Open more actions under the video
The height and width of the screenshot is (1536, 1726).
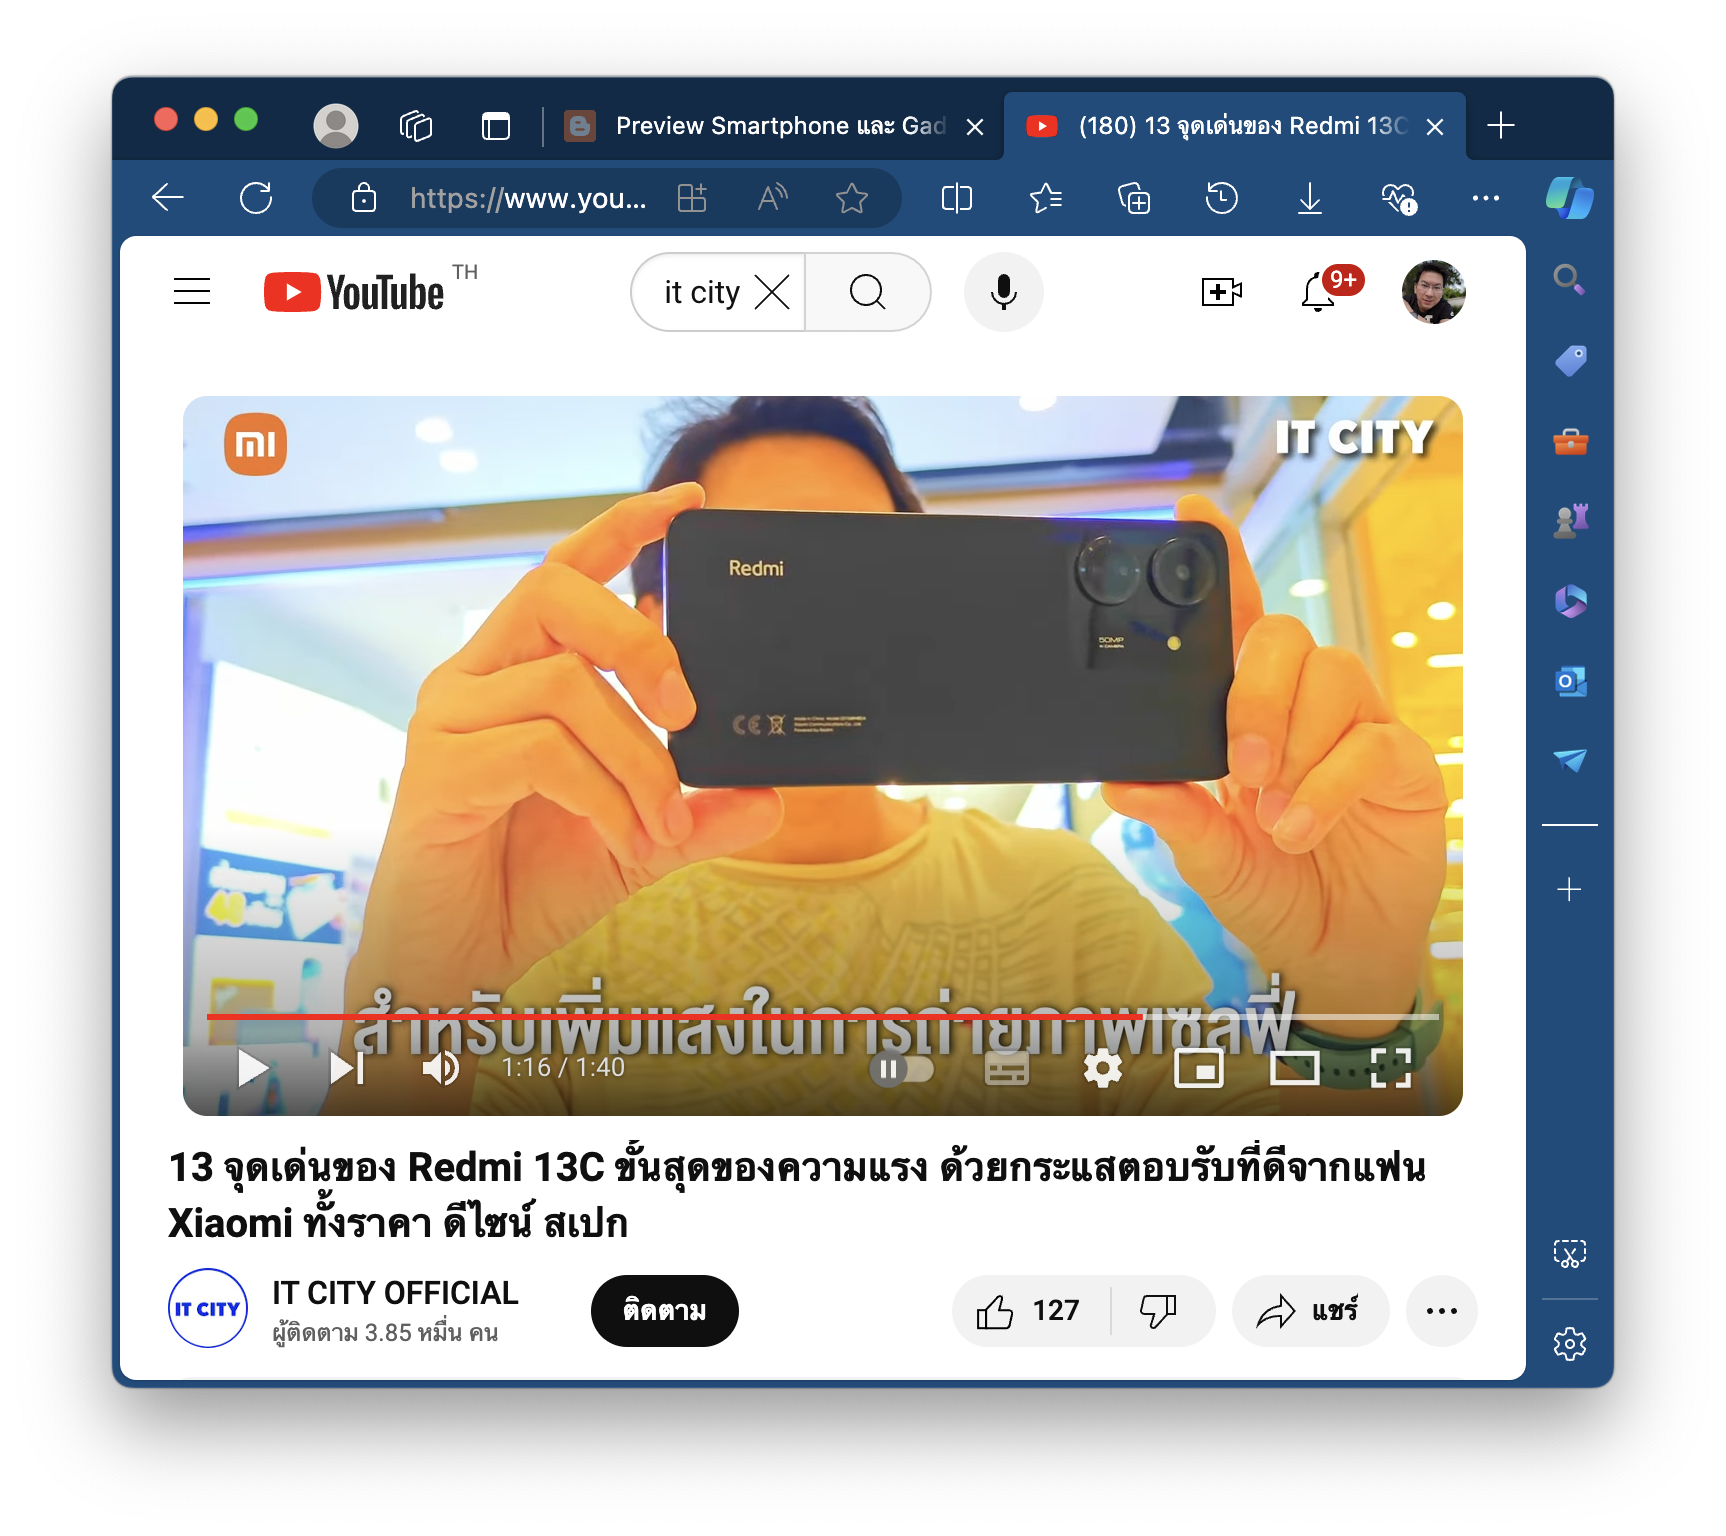[x=1442, y=1311]
